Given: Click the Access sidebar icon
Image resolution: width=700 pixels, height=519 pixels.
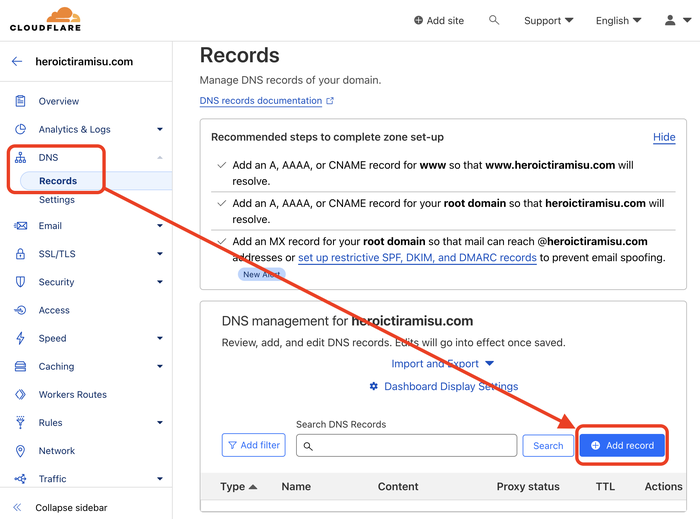Looking at the screenshot, I should tap(20, 310).
